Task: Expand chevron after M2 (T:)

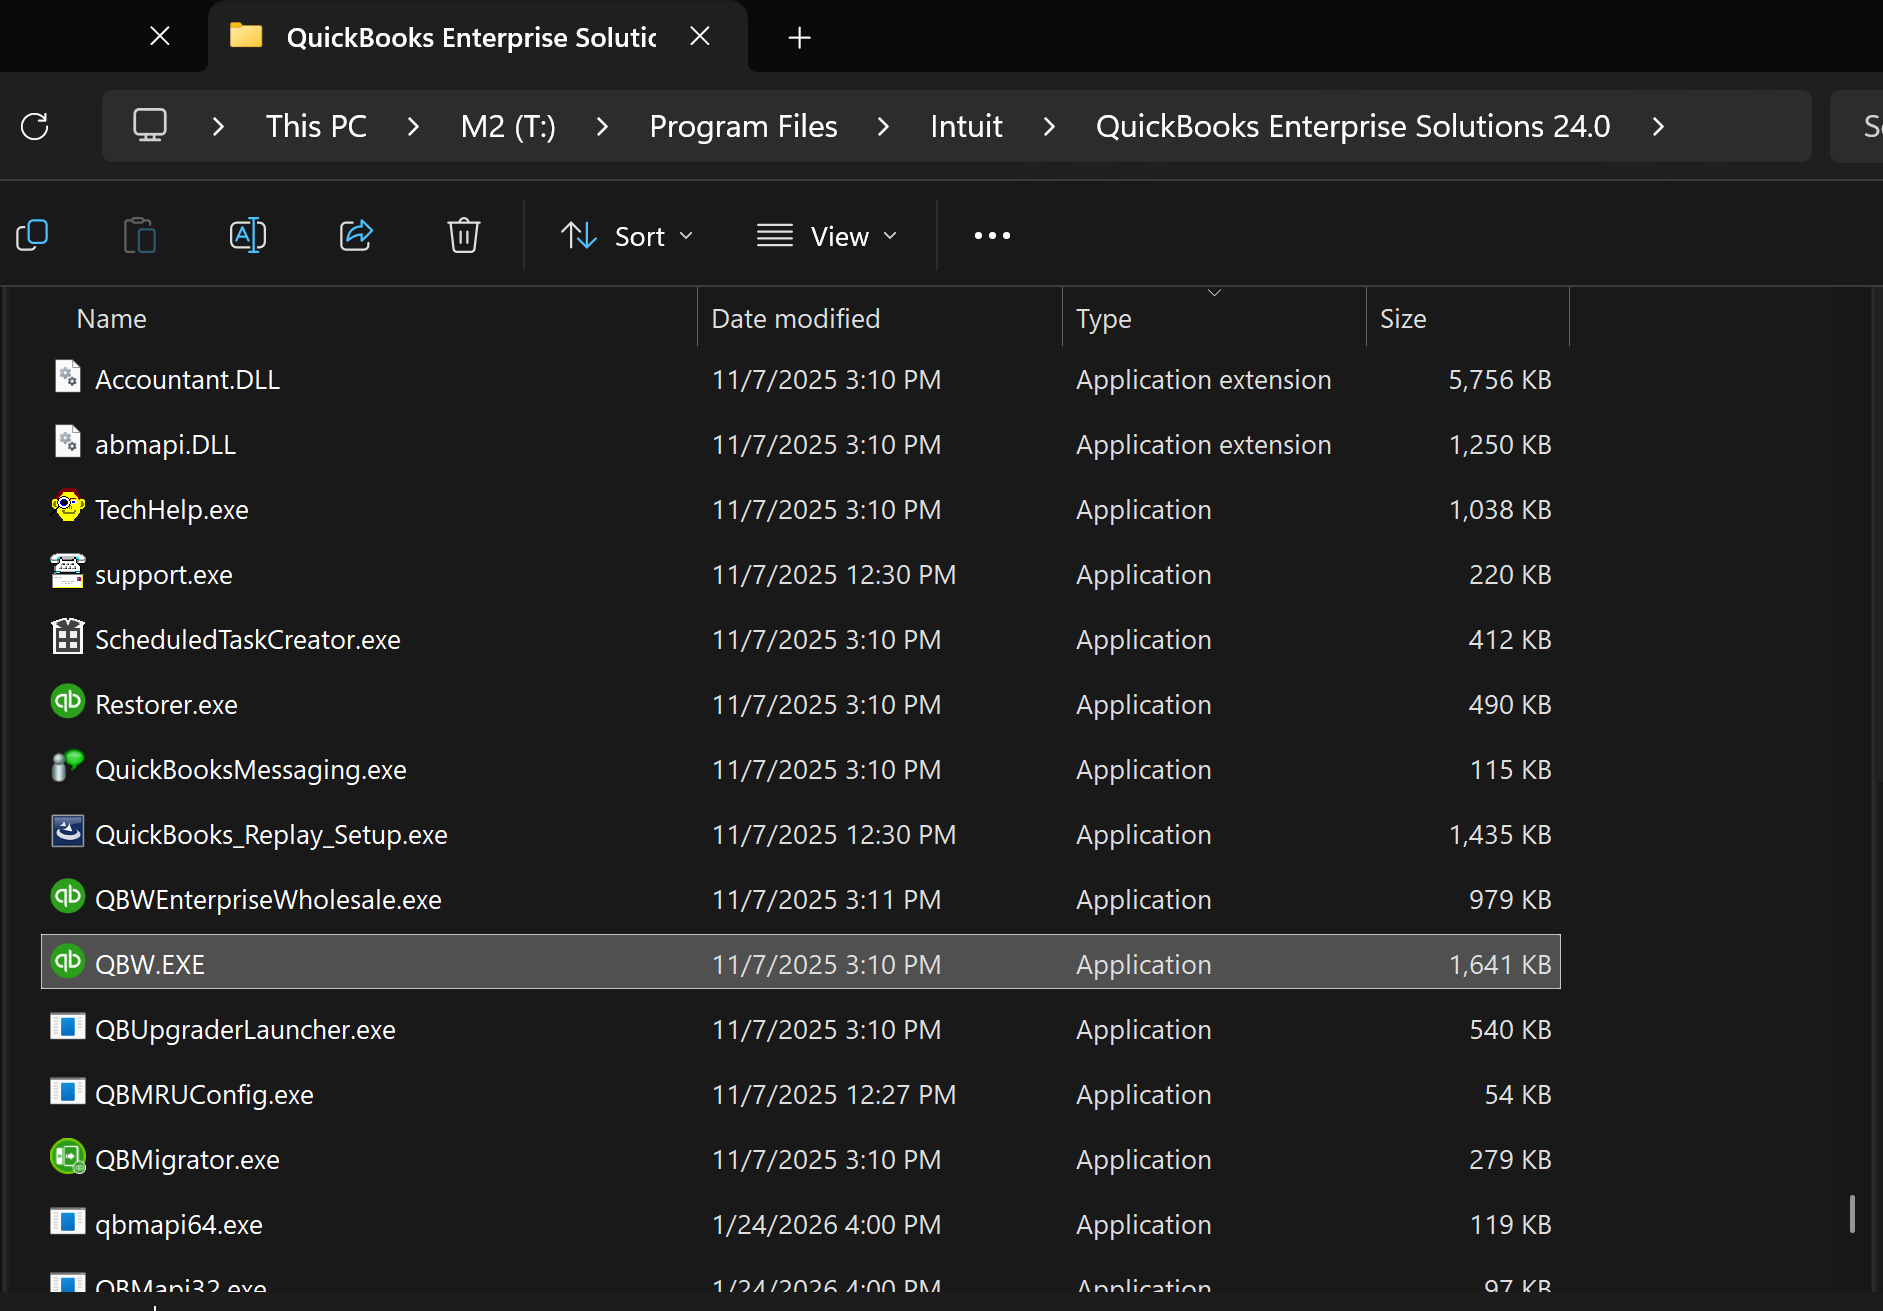Action: pos(602,127)
